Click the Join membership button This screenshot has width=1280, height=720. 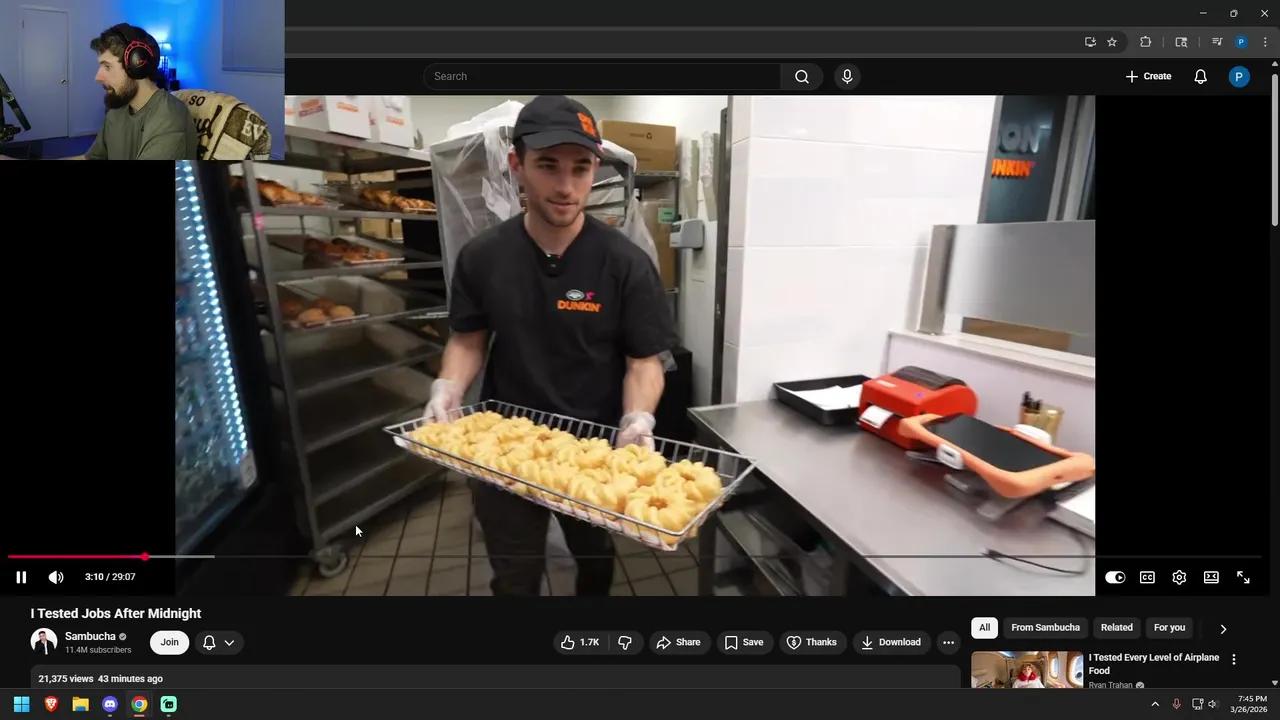(x=170, y=642)
